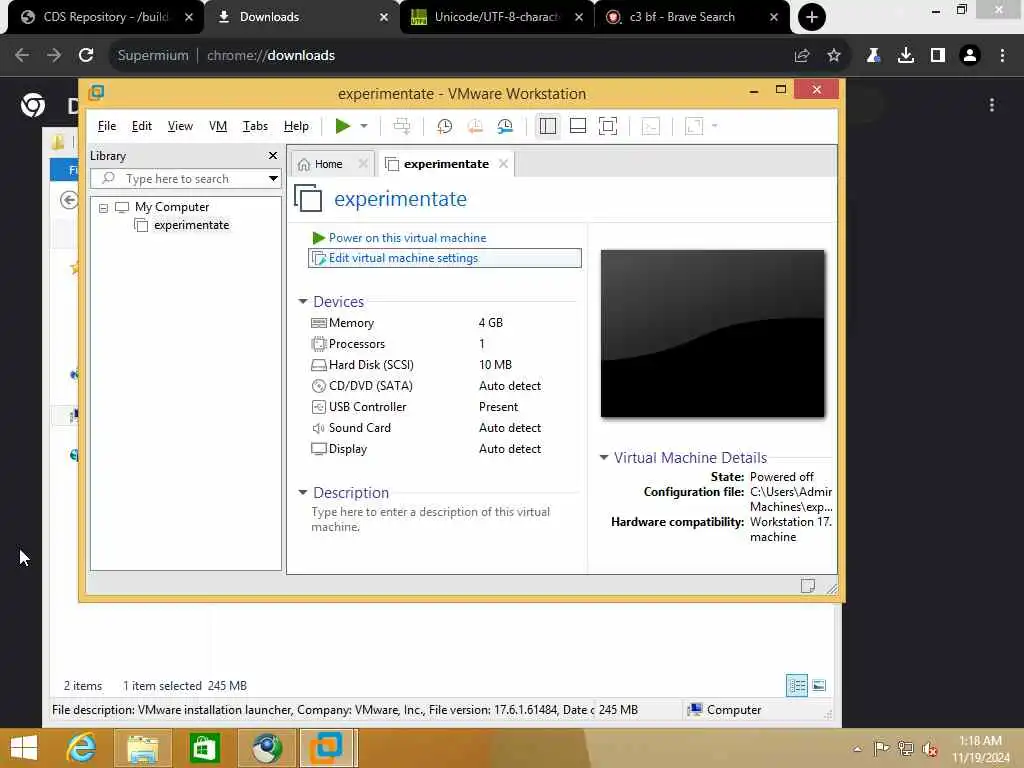Open the browser profile icon
The image size is (1024, 768).
click(x=970, y=56)
